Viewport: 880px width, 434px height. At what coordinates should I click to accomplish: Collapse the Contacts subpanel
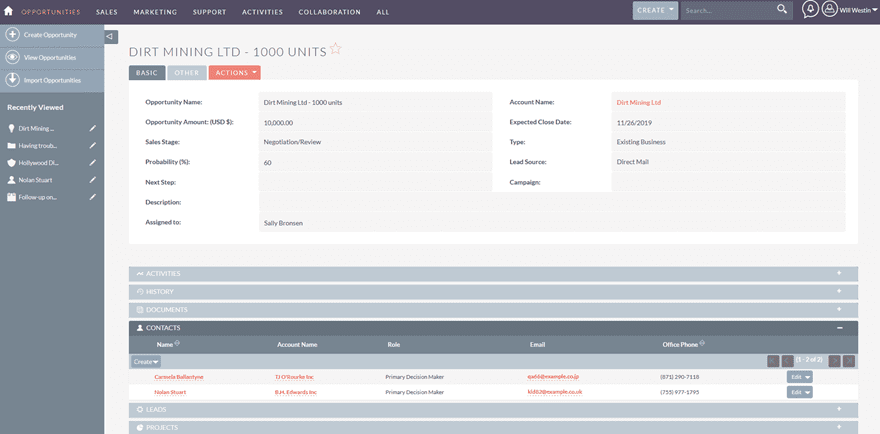(x=839, y=327)
